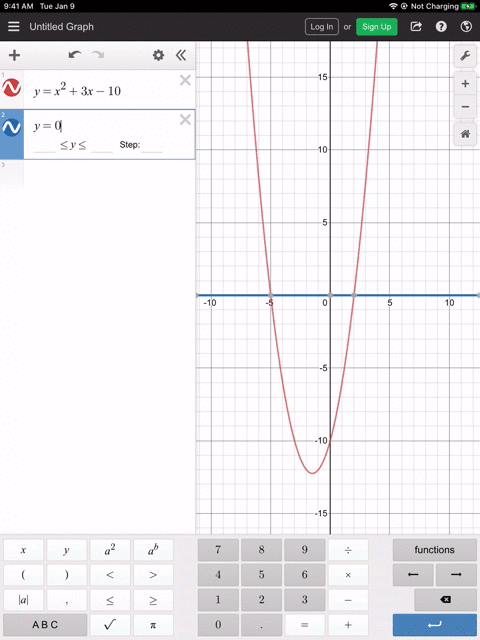The height and width of the screenshot is (640, 480).
Task: Set the upper bound of y slider
Action: tap(102, 145)
